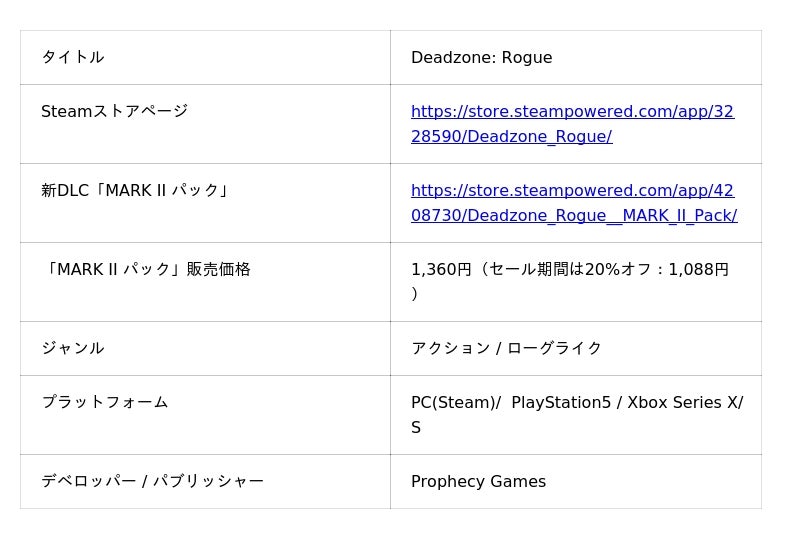Click the Deadzone: Rogue title text
The width and height of the screenshot is (800, 539).
point(481,58)
